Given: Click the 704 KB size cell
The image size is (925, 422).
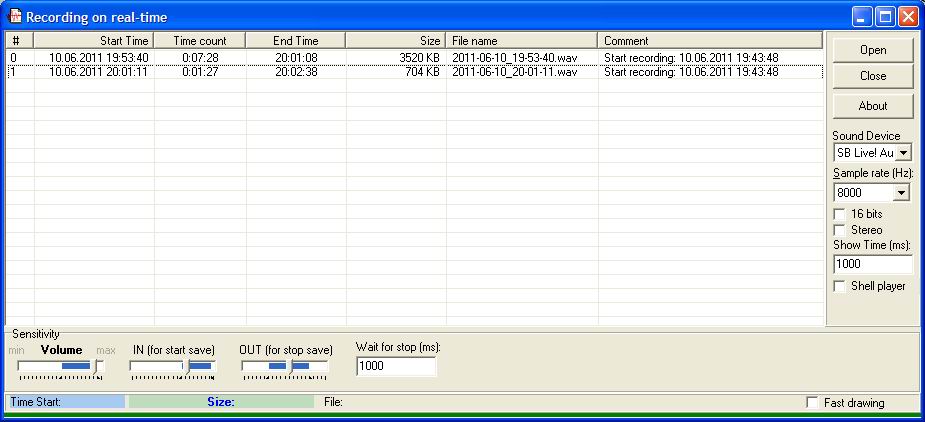Looking at the screenshot, I should tap(422, 72).
